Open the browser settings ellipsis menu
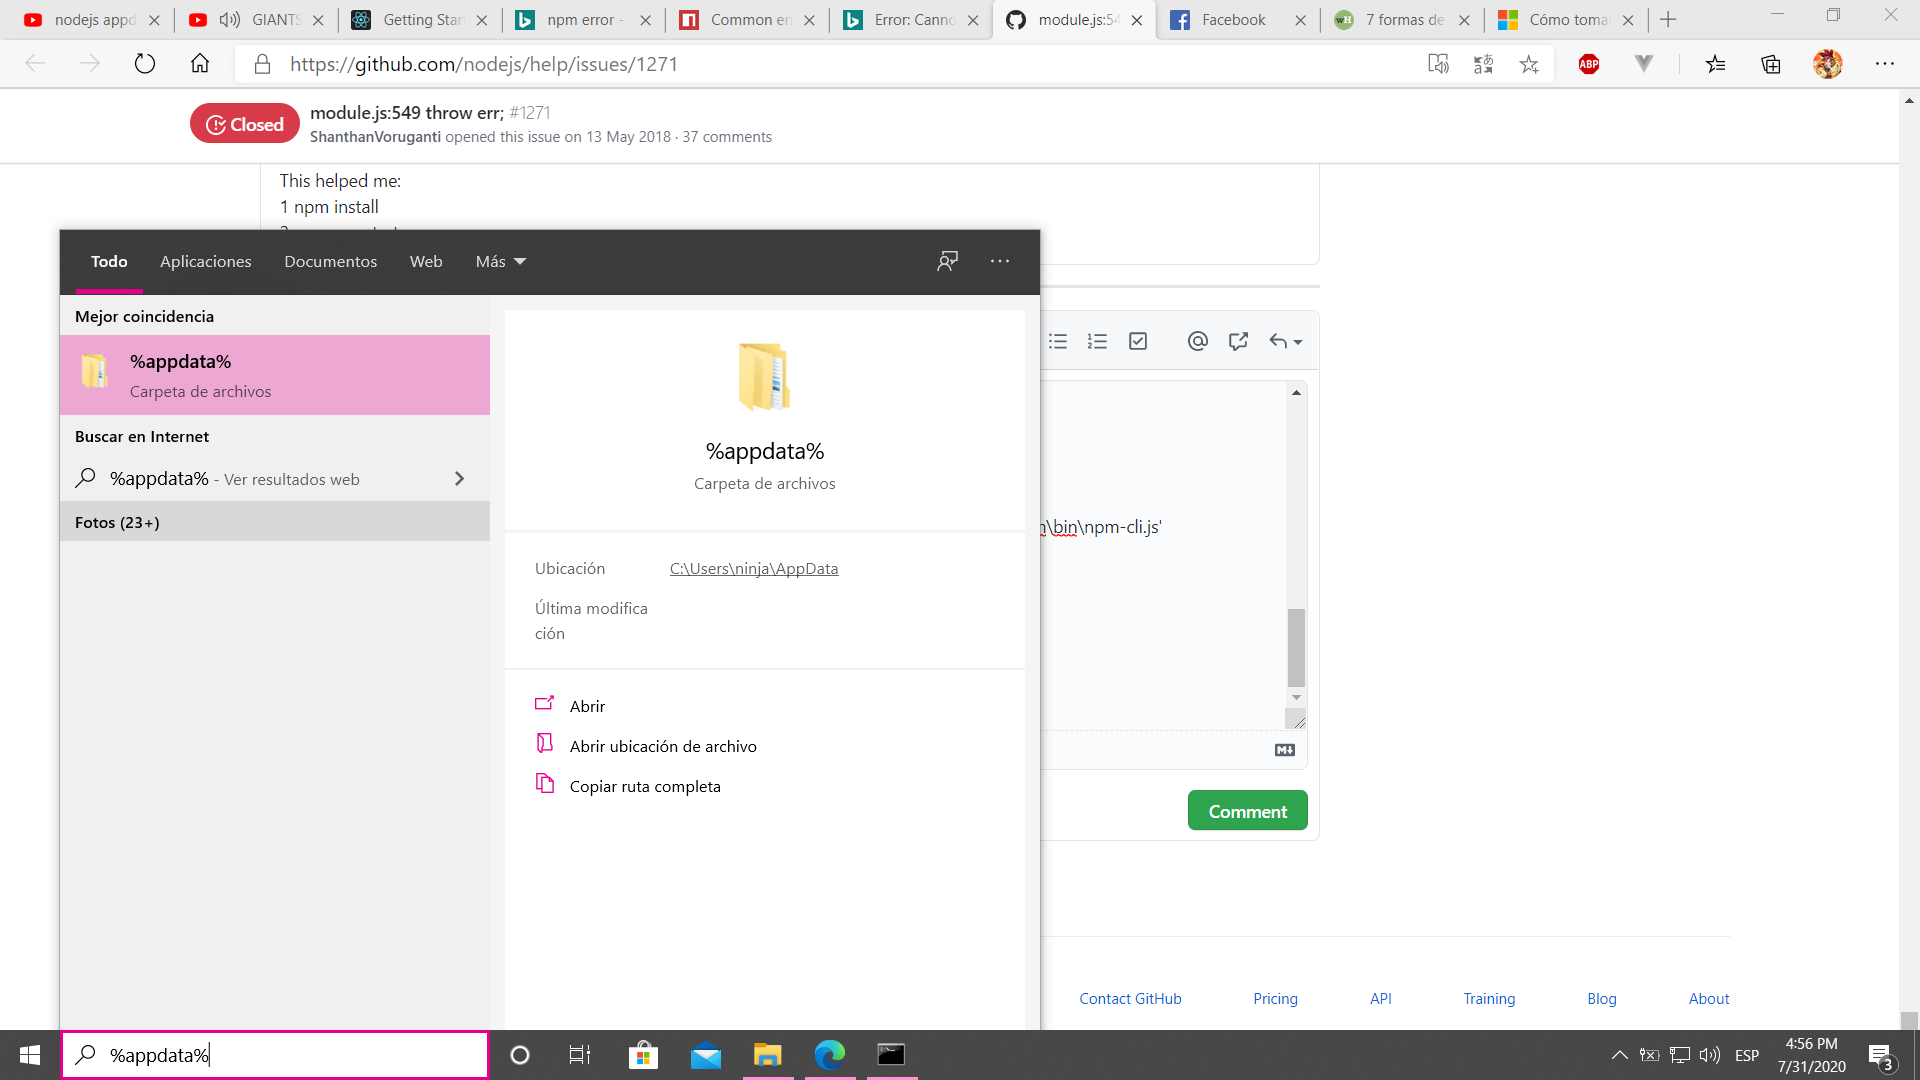 (x=1886, y=63)
